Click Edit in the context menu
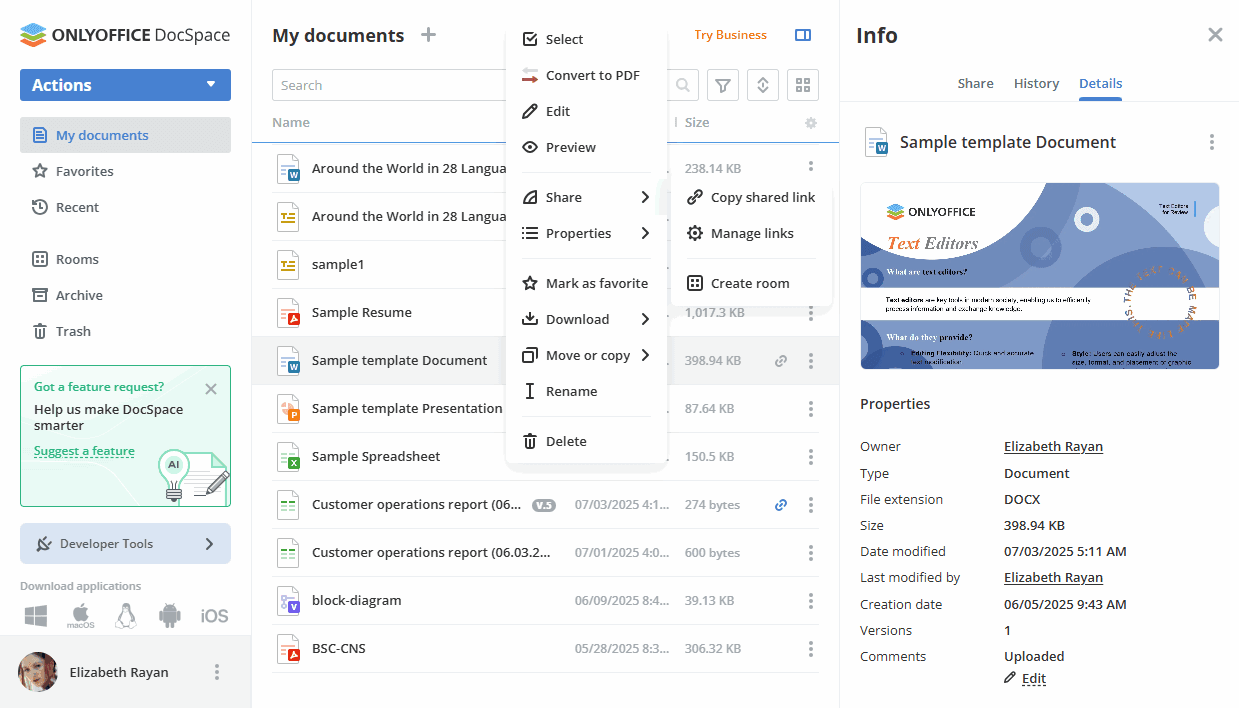This screenshot has height=708, width=1239. [x=586, y=111]
